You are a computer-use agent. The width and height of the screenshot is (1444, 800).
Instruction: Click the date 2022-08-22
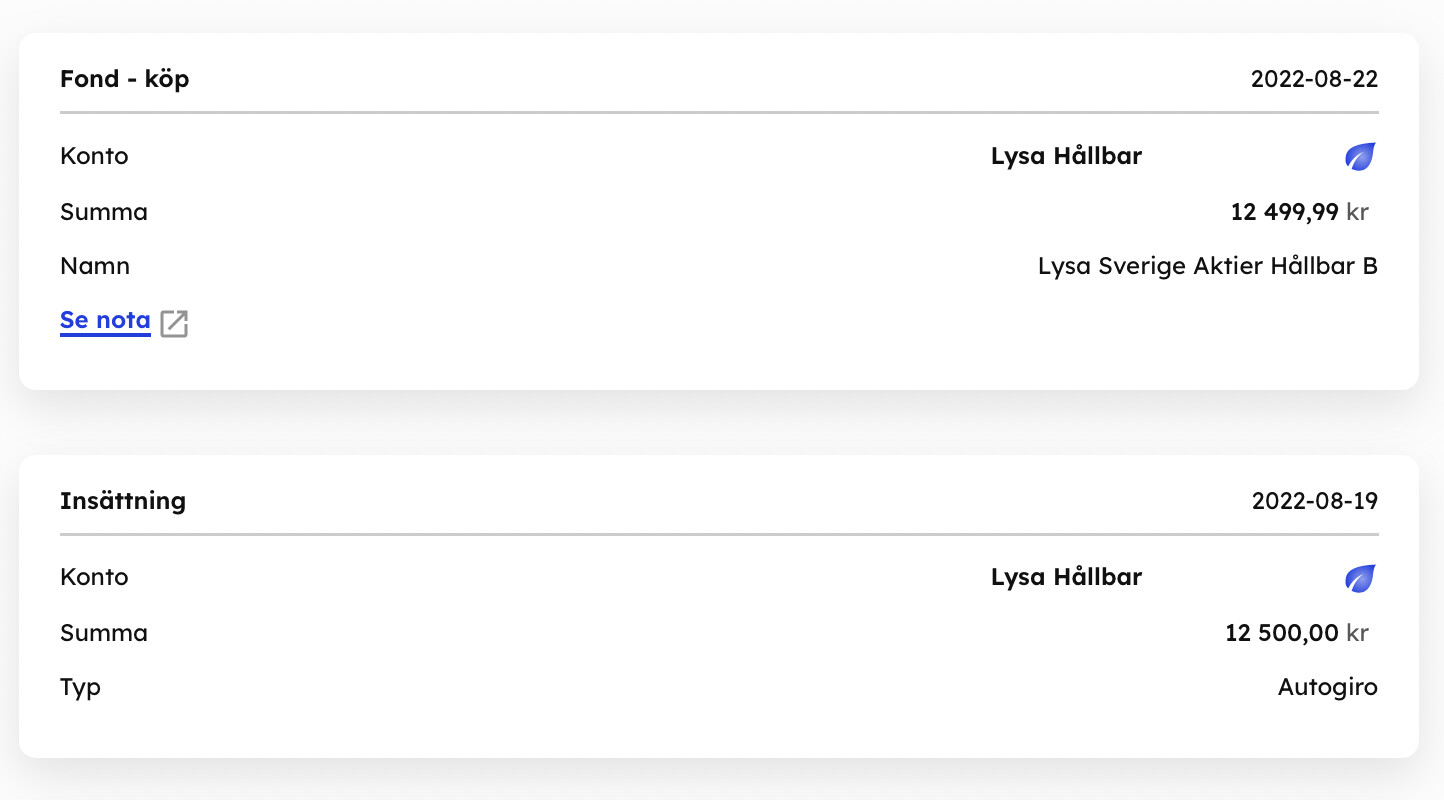(1314, 80)
